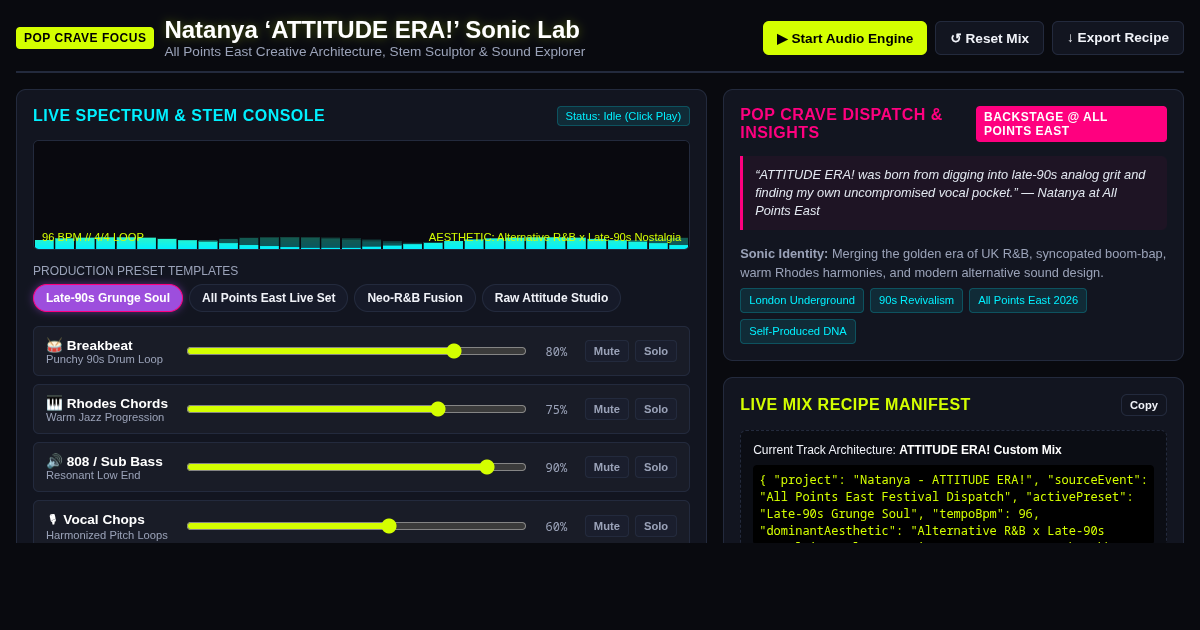Copy the live mix recipe manifest

[x=1144, y=405]
